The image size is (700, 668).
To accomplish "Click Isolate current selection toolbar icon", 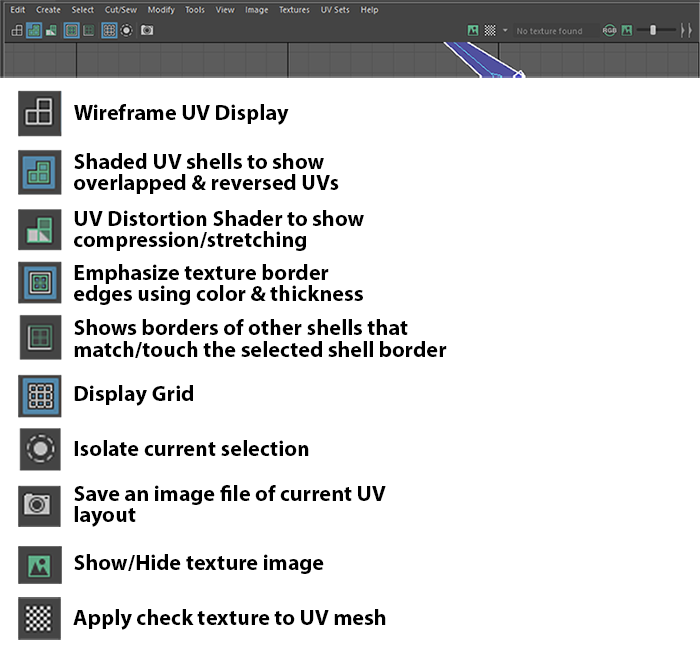I will [x=127, y=31].
